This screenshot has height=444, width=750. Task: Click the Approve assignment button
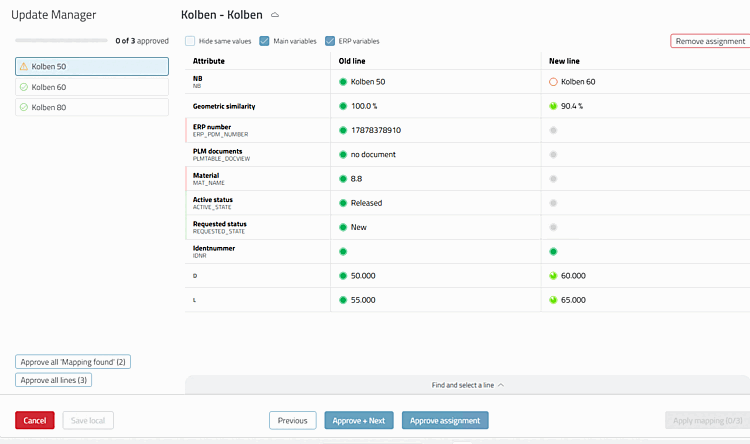pos(445,421)
